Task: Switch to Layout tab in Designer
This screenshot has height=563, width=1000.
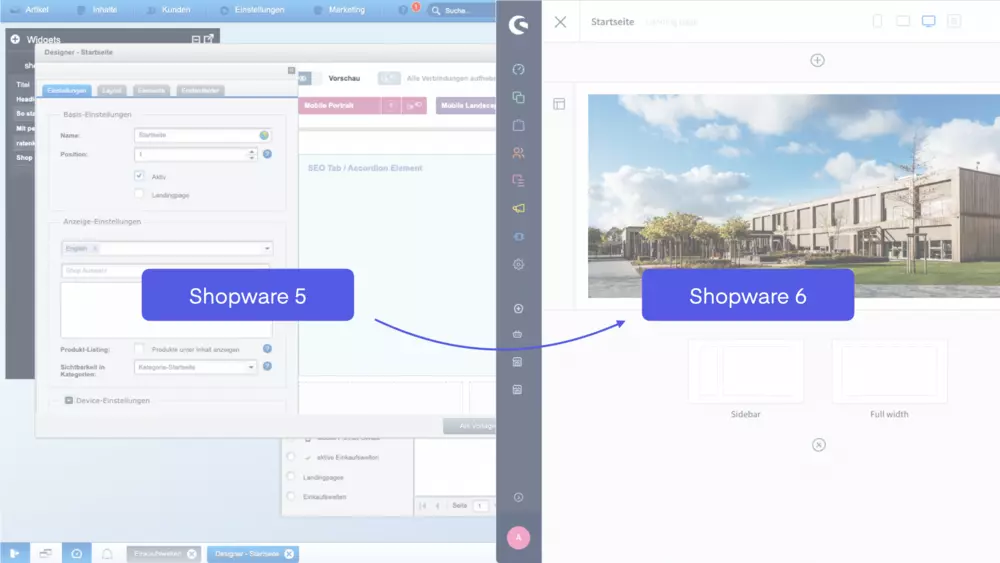Action: click(x=112, y=91)
